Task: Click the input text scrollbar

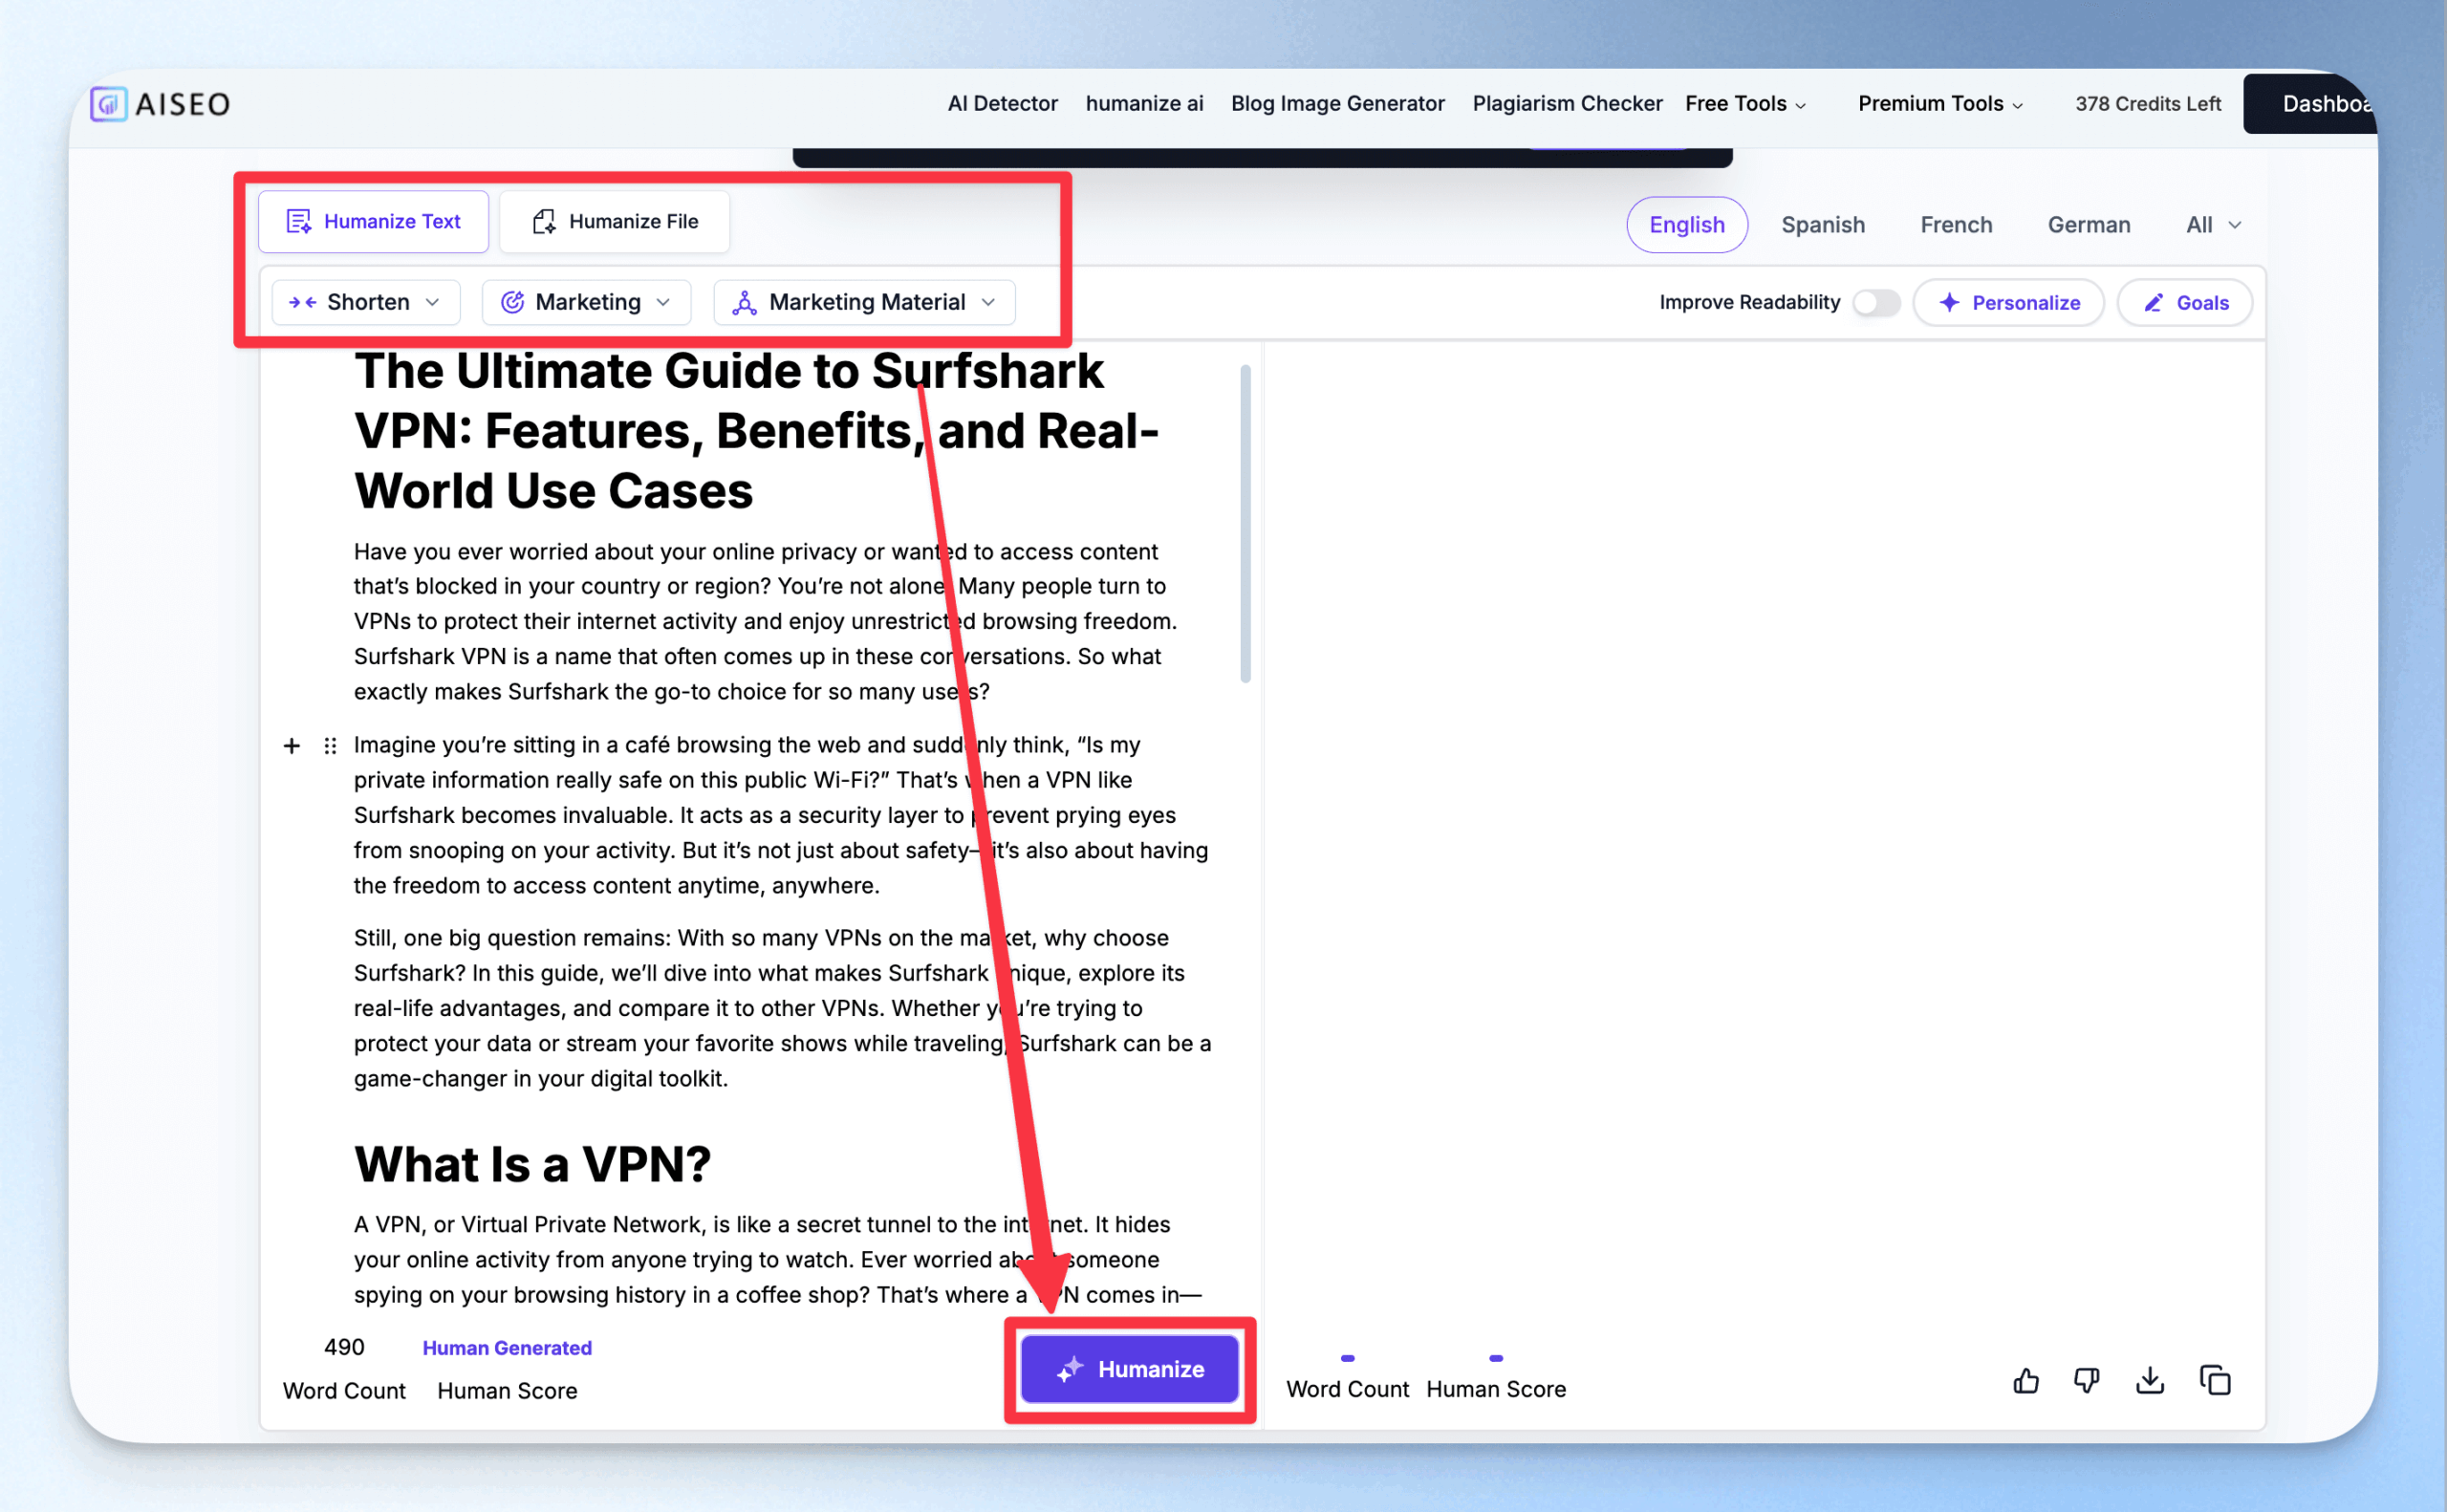Action: coord(1245,523)
